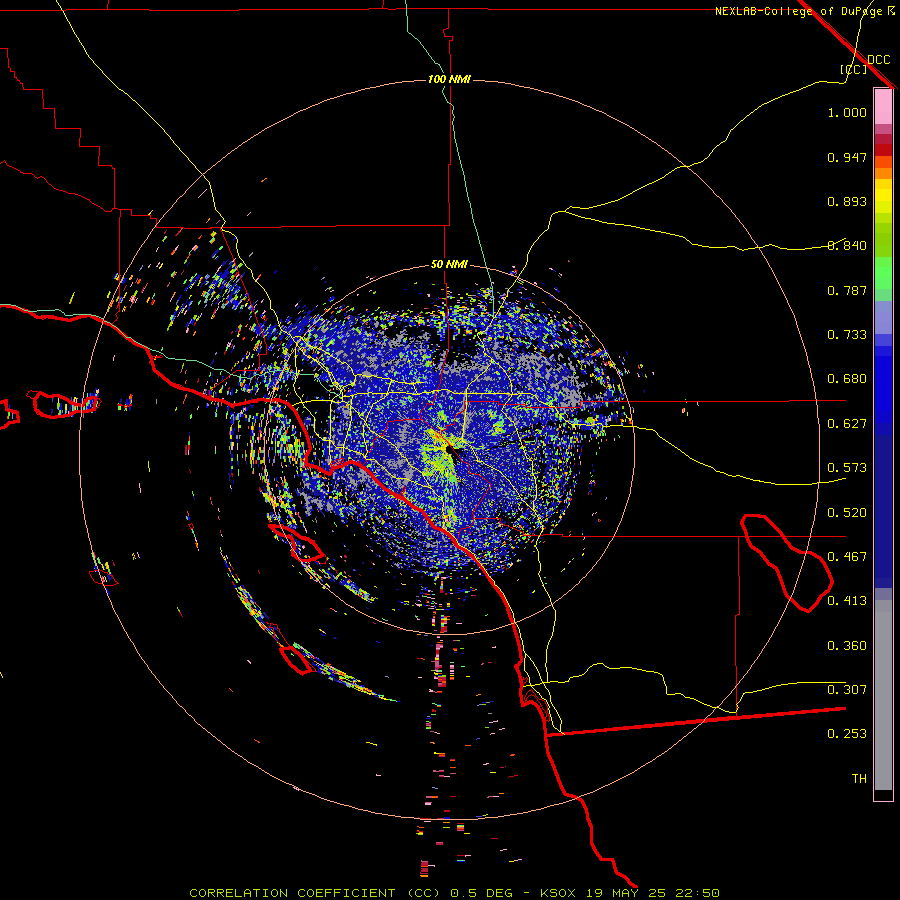Select the 0.573 scale value

point(847,468)
